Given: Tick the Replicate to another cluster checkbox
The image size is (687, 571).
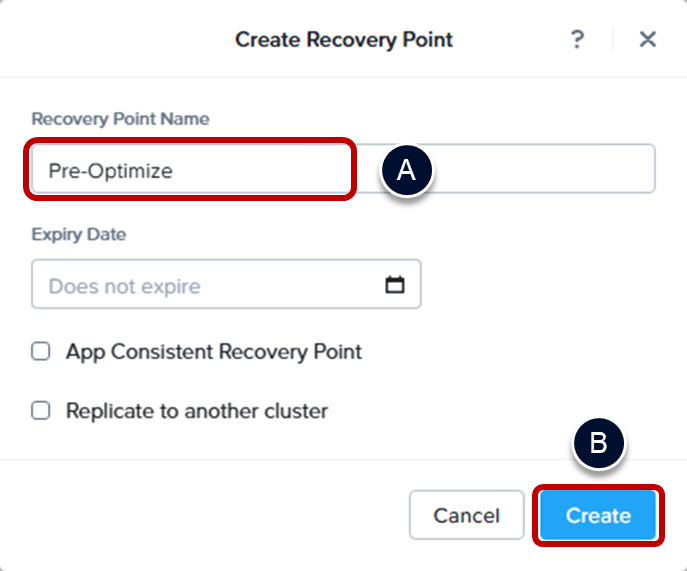Looking at the screenshot, I should coord(41,411).
